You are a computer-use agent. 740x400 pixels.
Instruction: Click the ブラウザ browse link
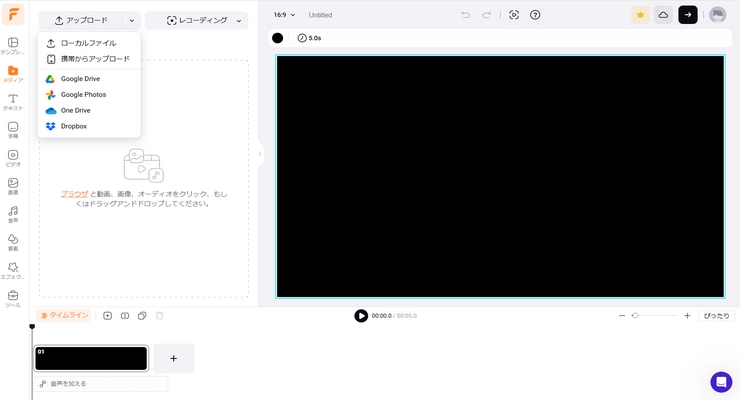point(74,194)
